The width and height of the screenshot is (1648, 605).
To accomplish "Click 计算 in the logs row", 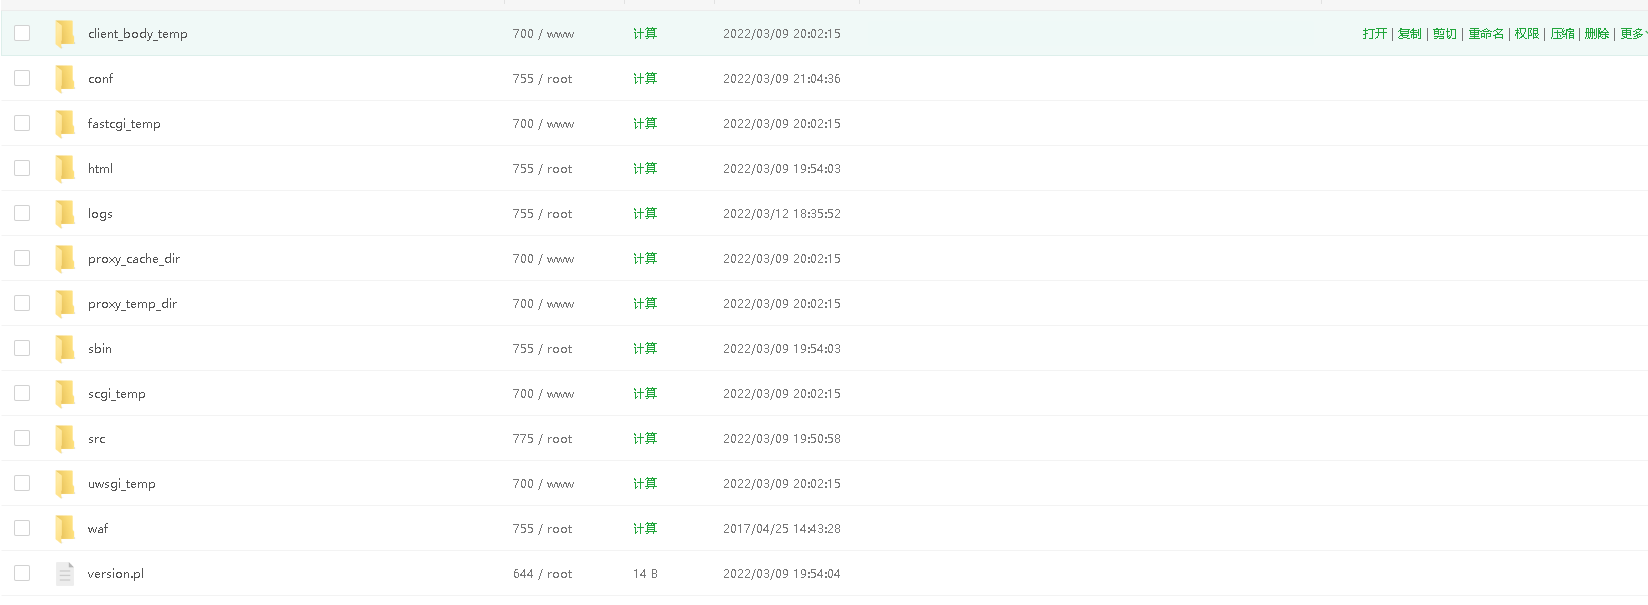I will 645,214.
